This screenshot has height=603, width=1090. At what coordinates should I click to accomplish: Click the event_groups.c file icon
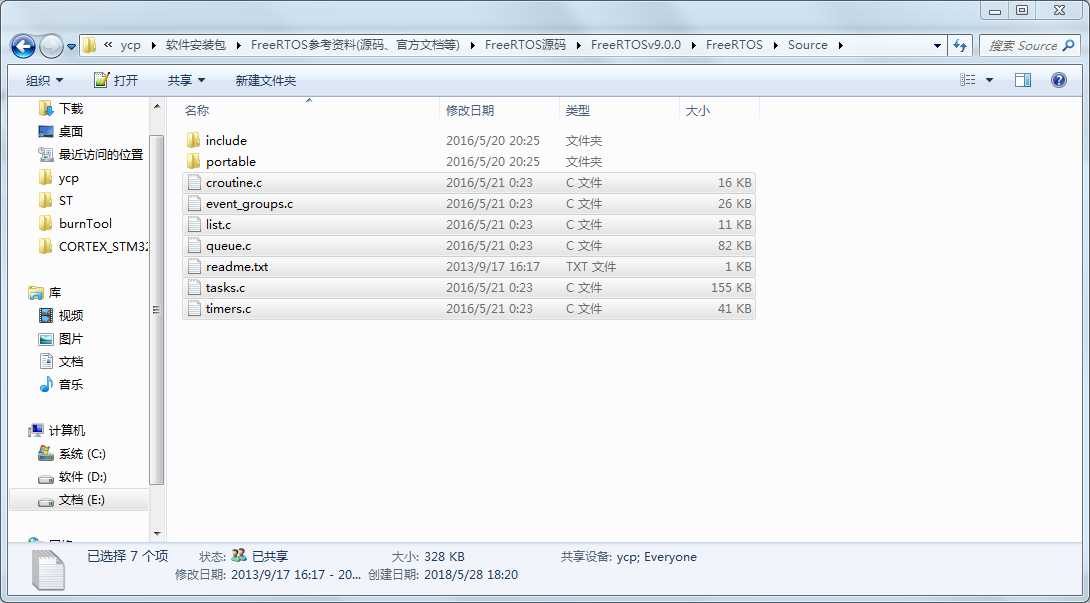194,204
